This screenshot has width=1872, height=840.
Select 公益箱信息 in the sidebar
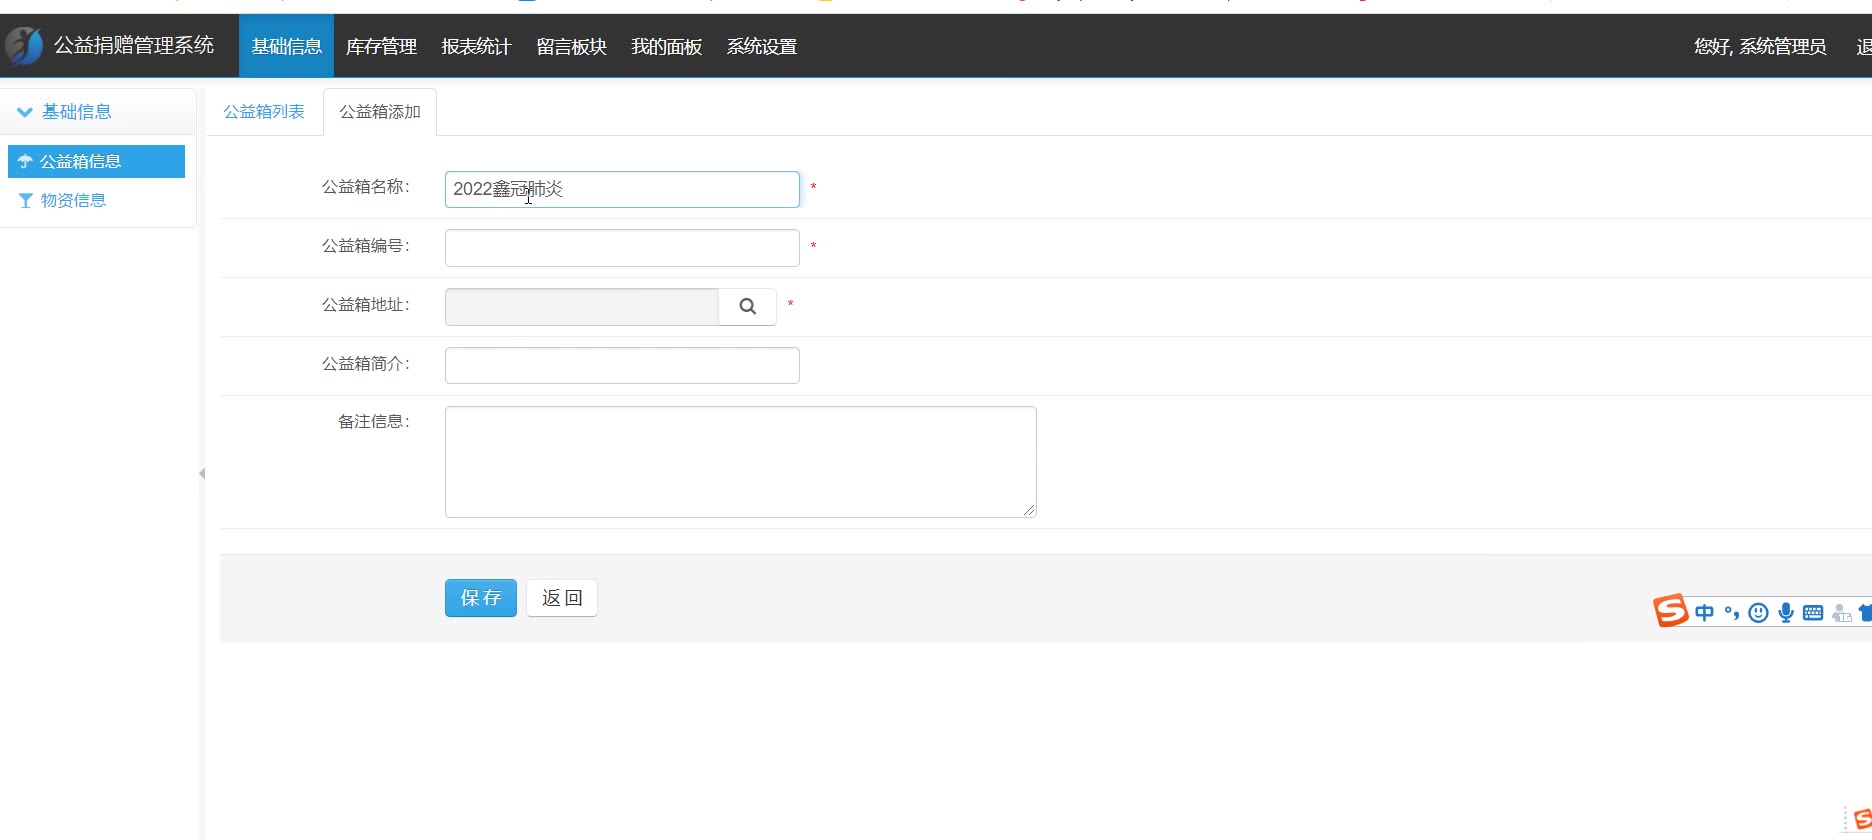click(96, 161)
